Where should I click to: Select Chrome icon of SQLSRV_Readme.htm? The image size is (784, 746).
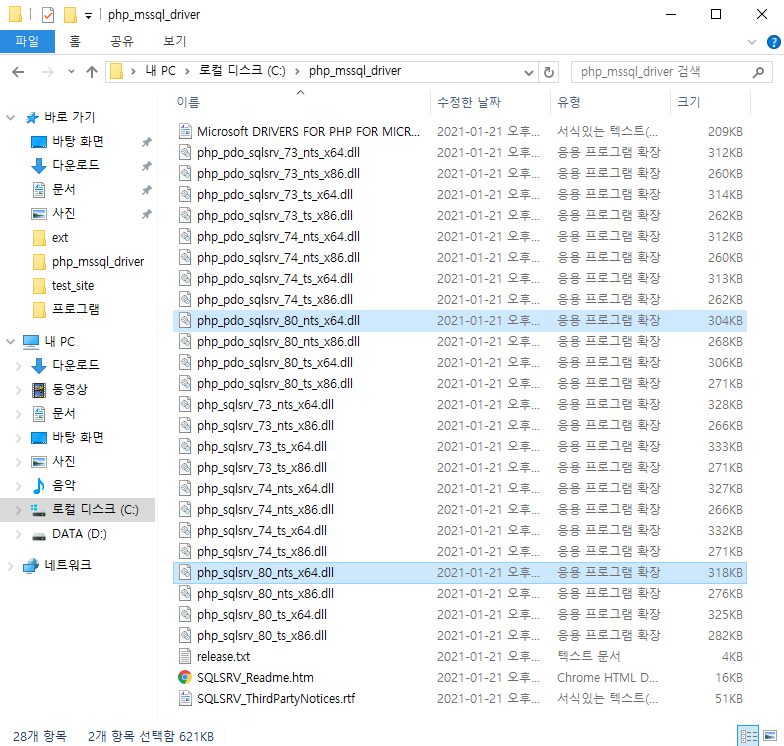185,677
